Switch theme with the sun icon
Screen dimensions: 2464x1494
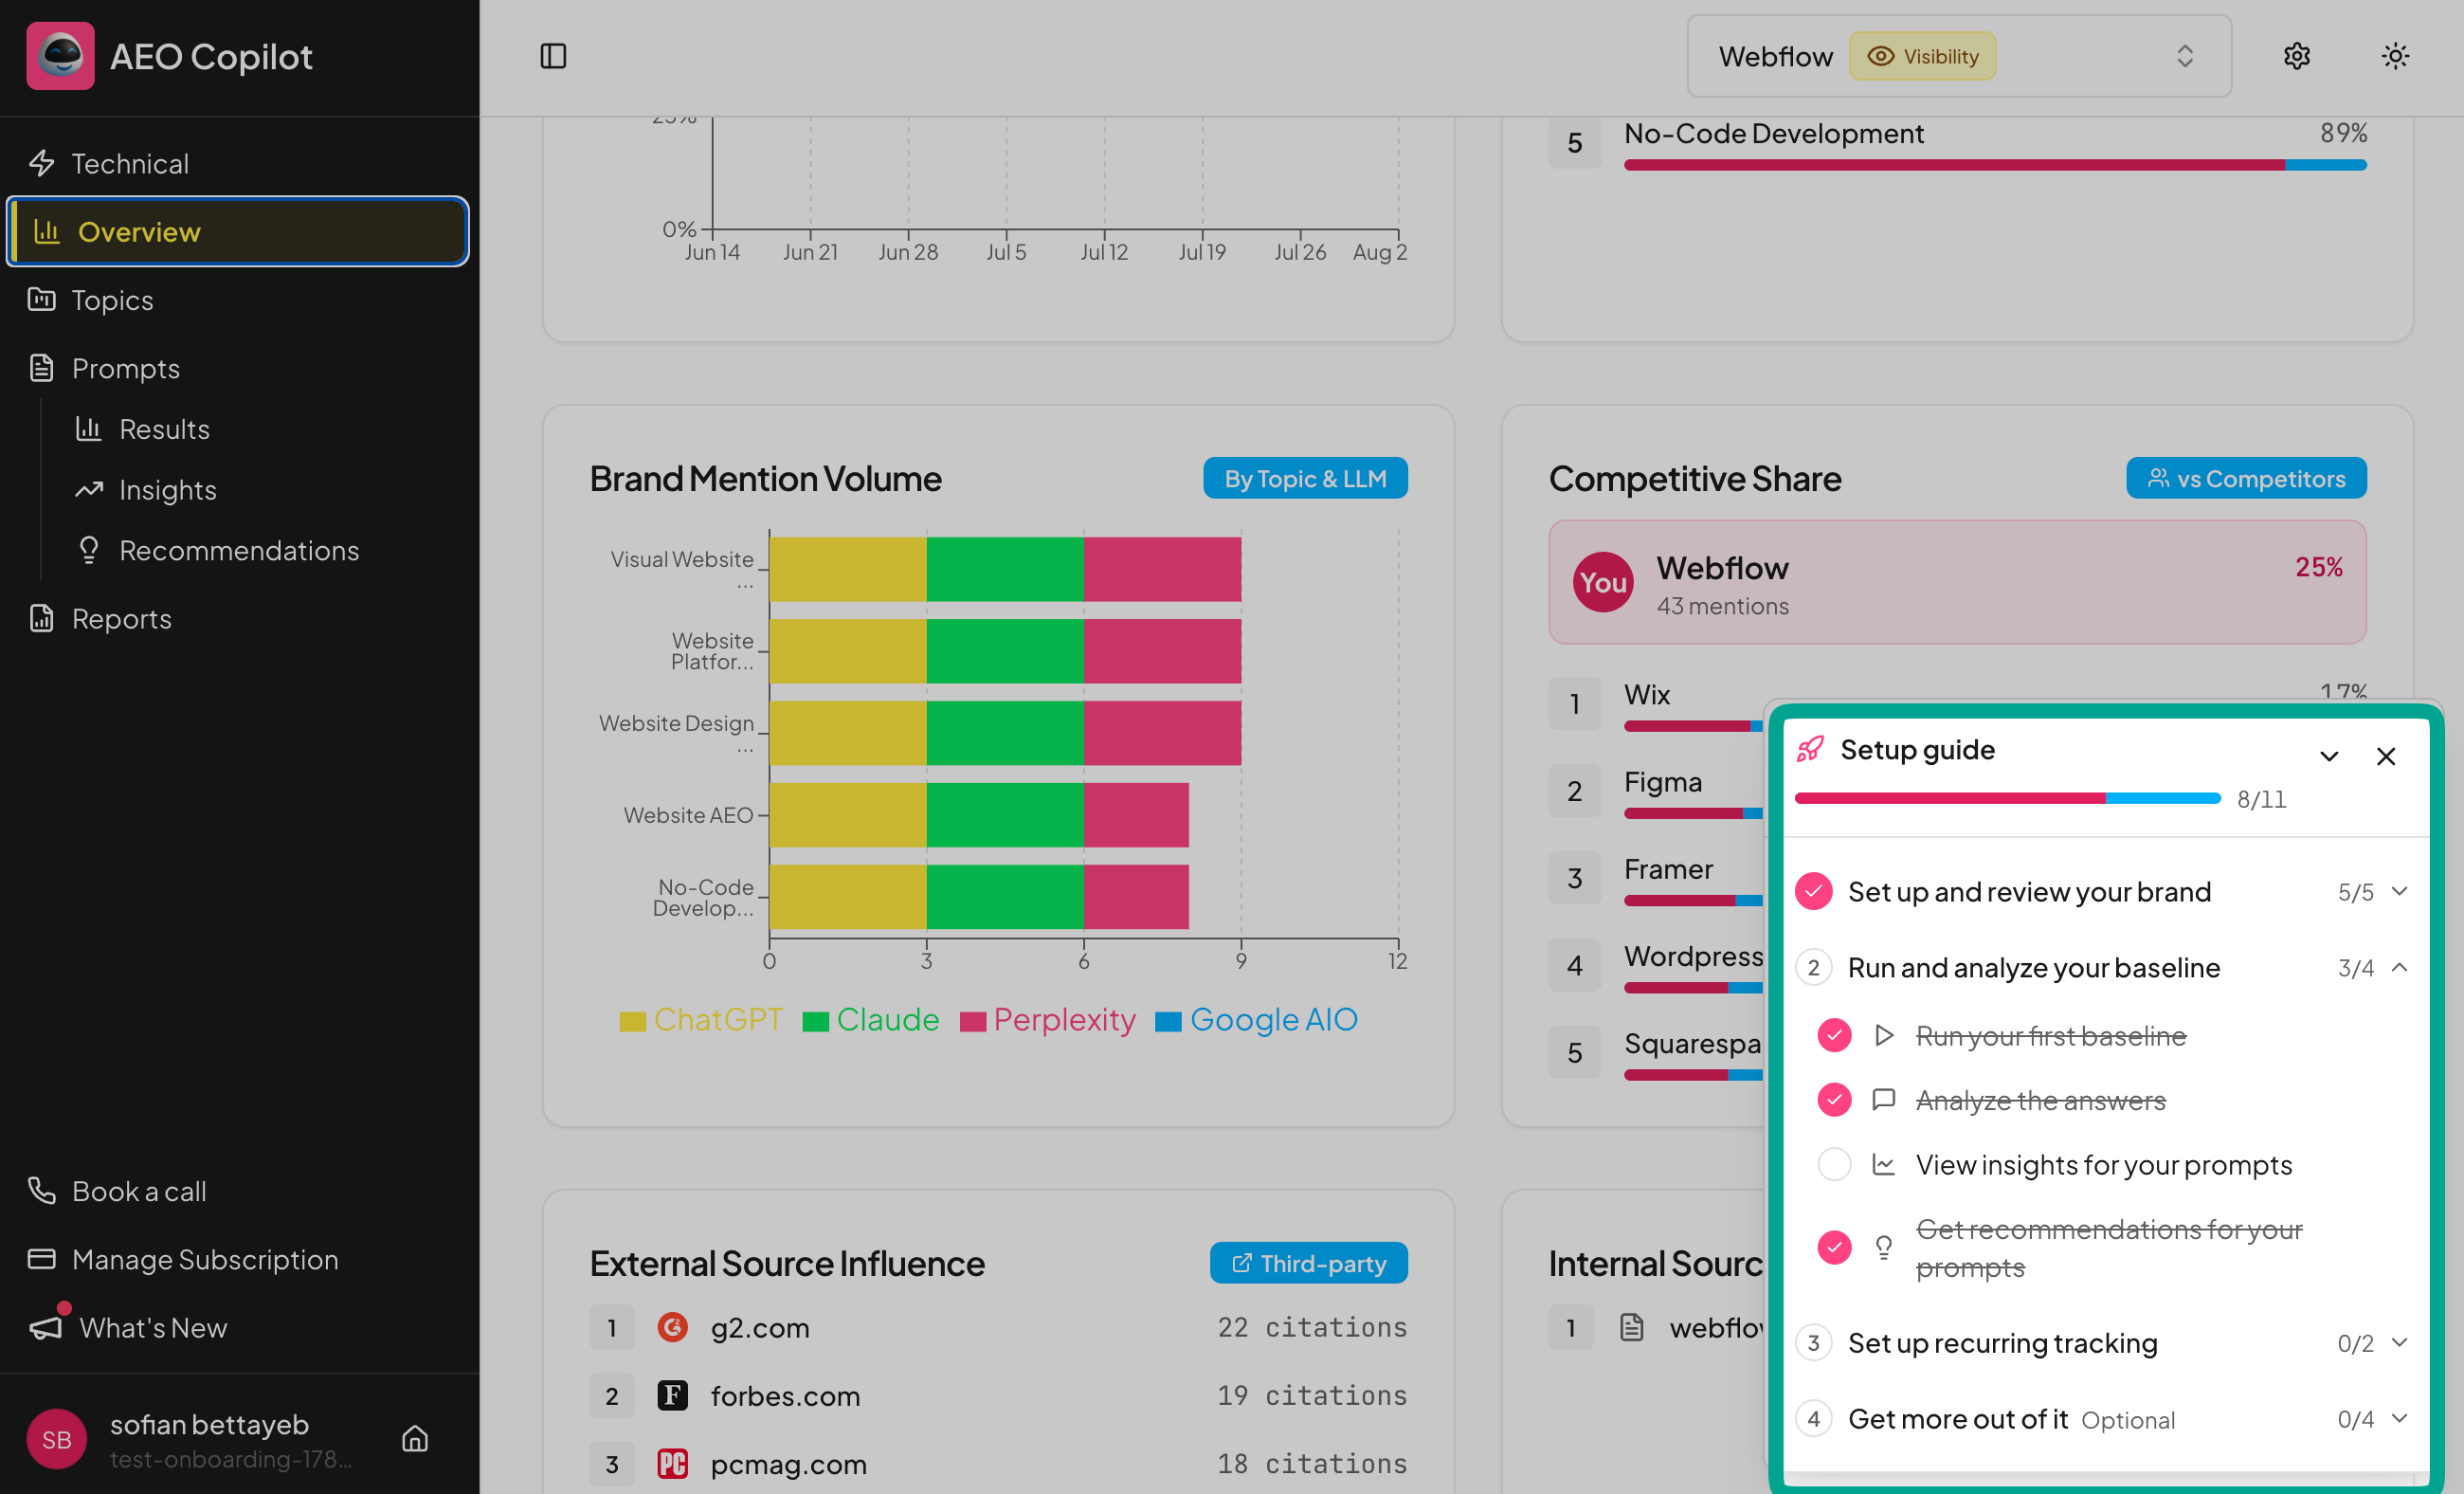pyautogui.click(x=2395, y=56)
